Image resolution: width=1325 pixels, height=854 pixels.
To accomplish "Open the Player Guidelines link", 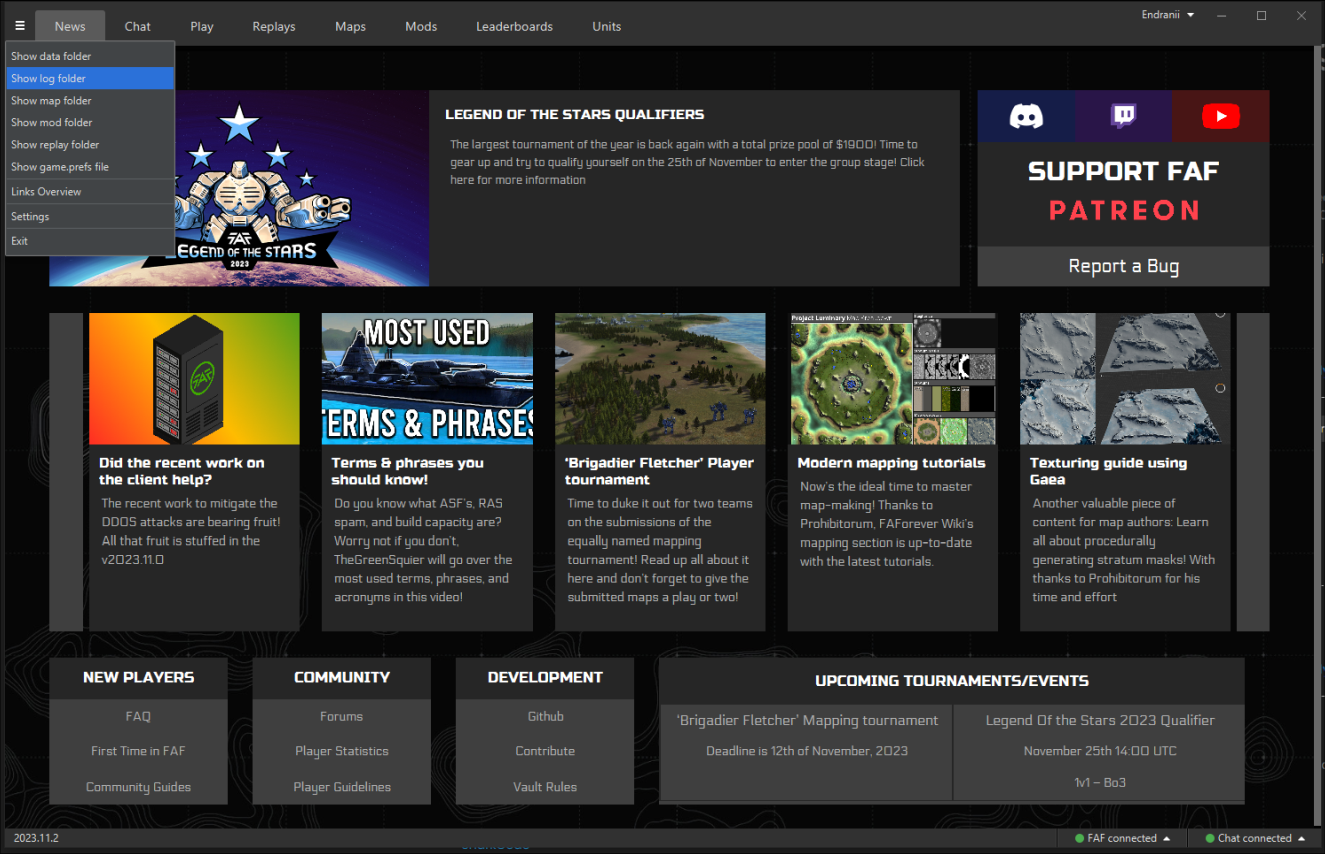I will 342,787.
